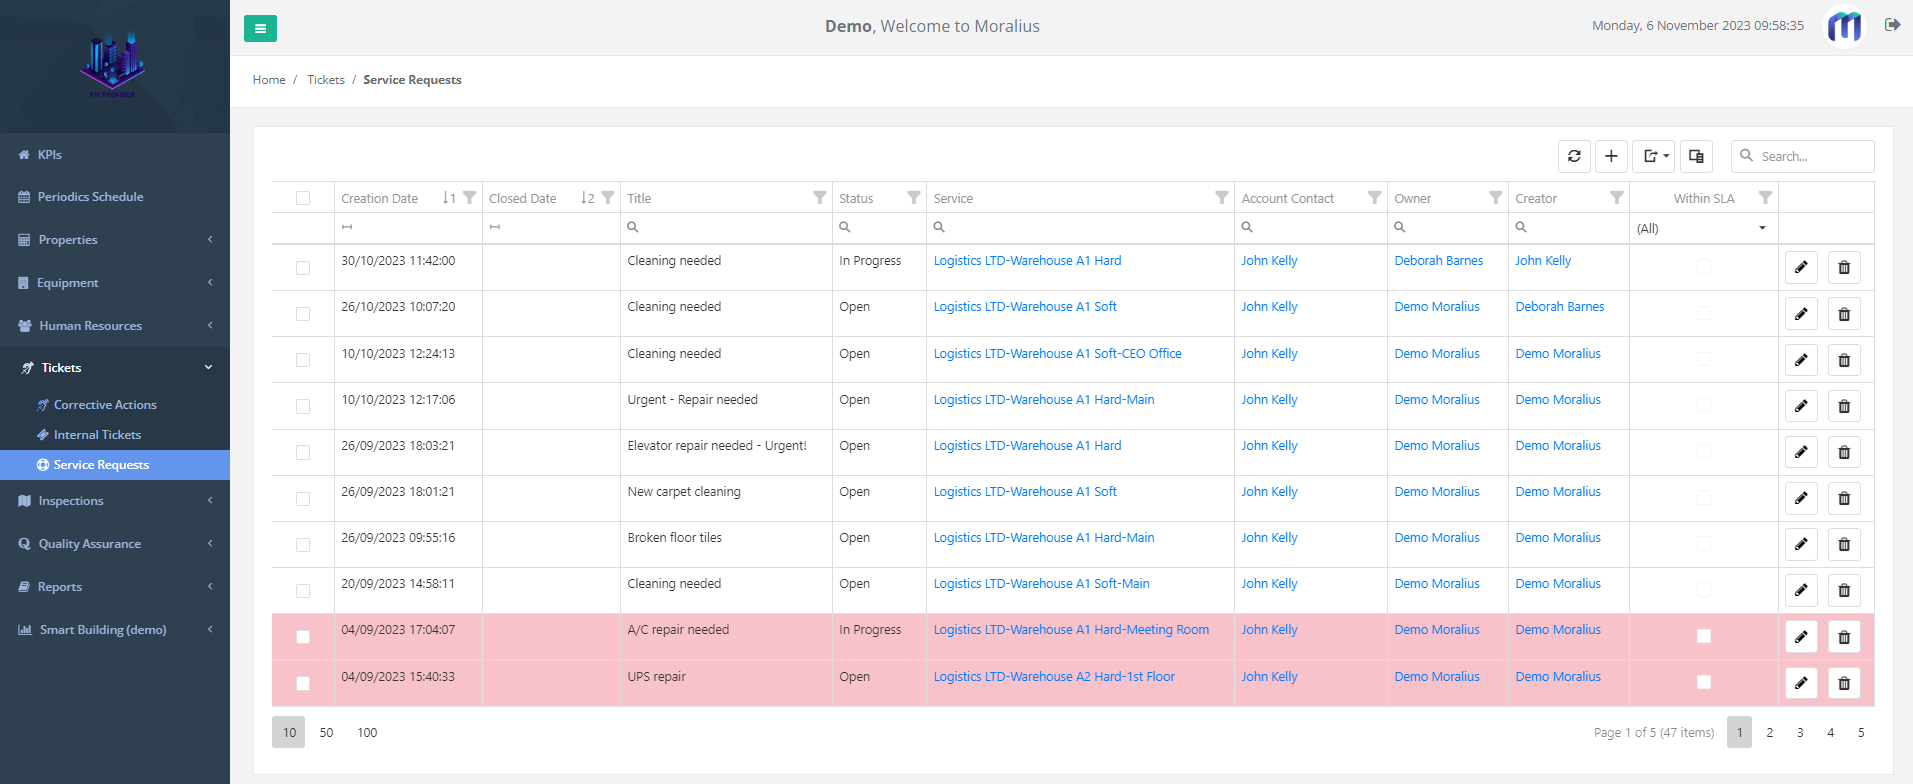1913x784 pixels.
Task: Edit the Broken floor tiles request
Action: point(1801,544)
